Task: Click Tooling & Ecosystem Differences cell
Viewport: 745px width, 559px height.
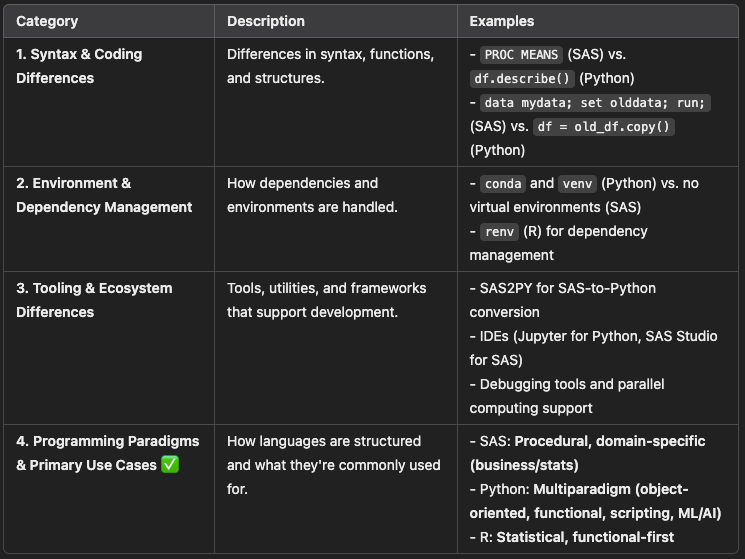Action: click(x=94, y=300)
